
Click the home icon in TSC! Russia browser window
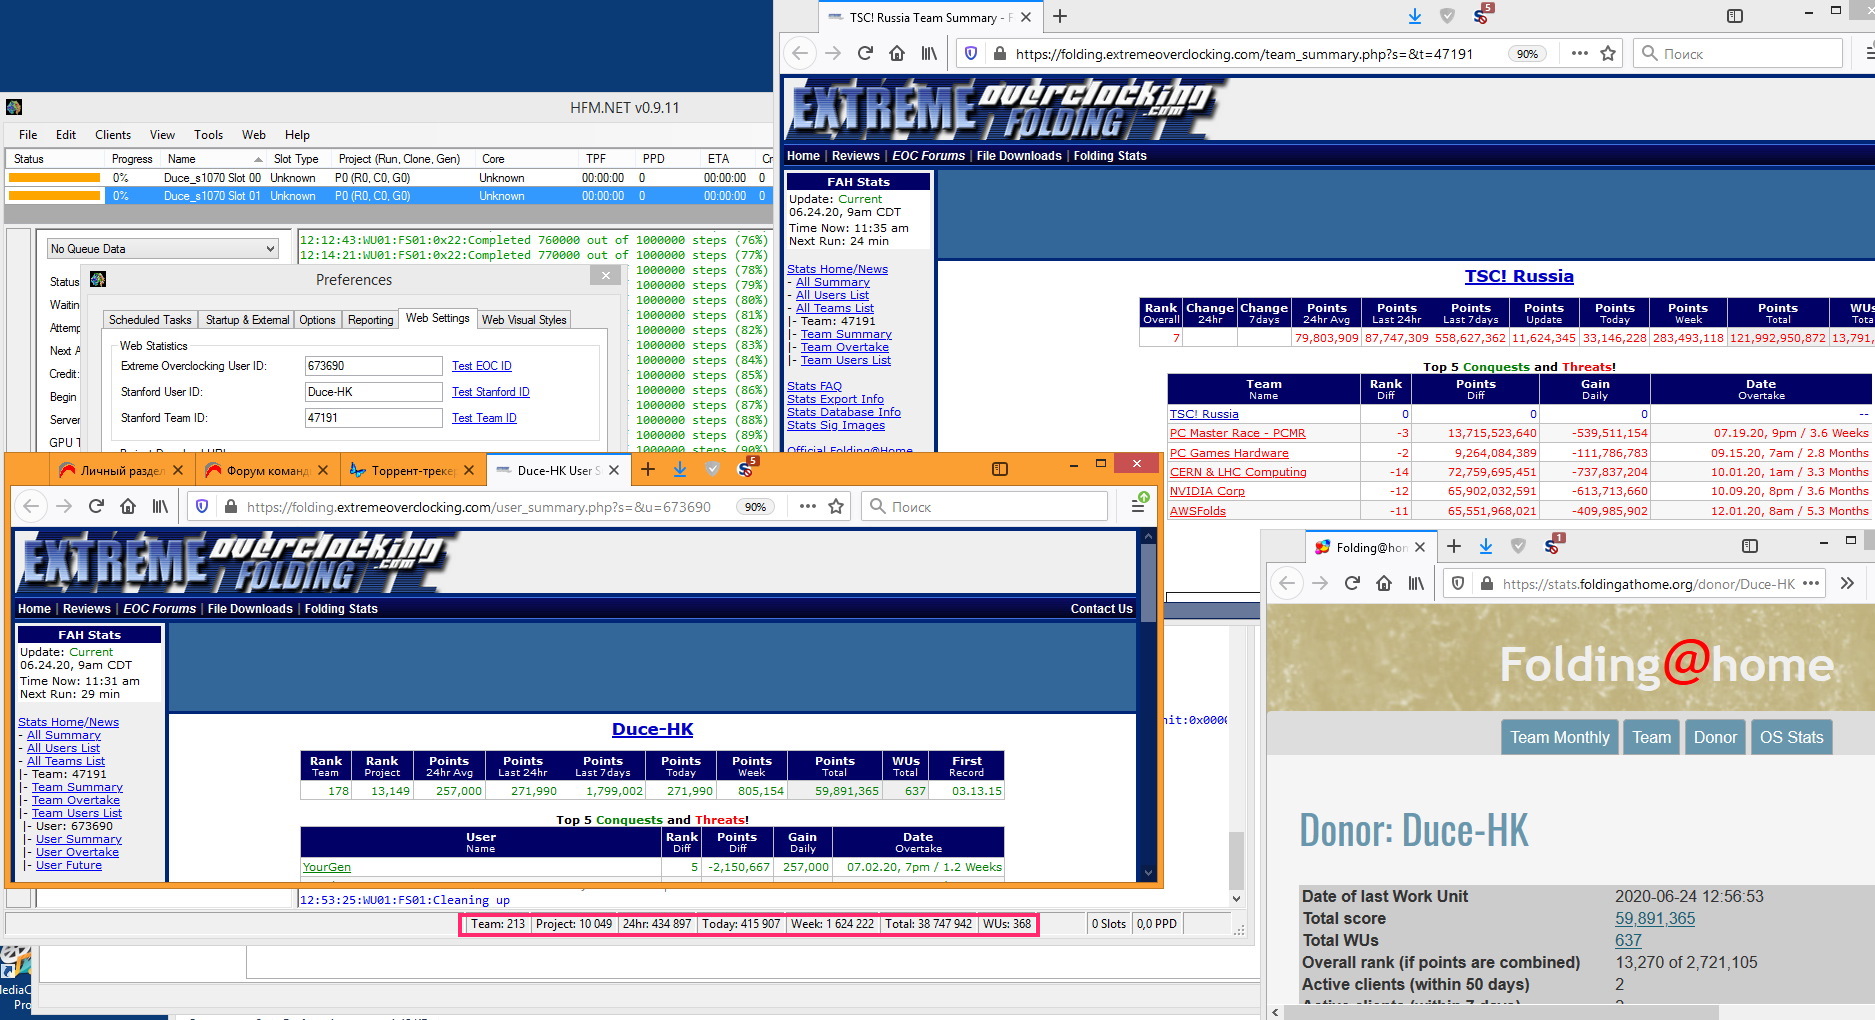tap(897, 54)
